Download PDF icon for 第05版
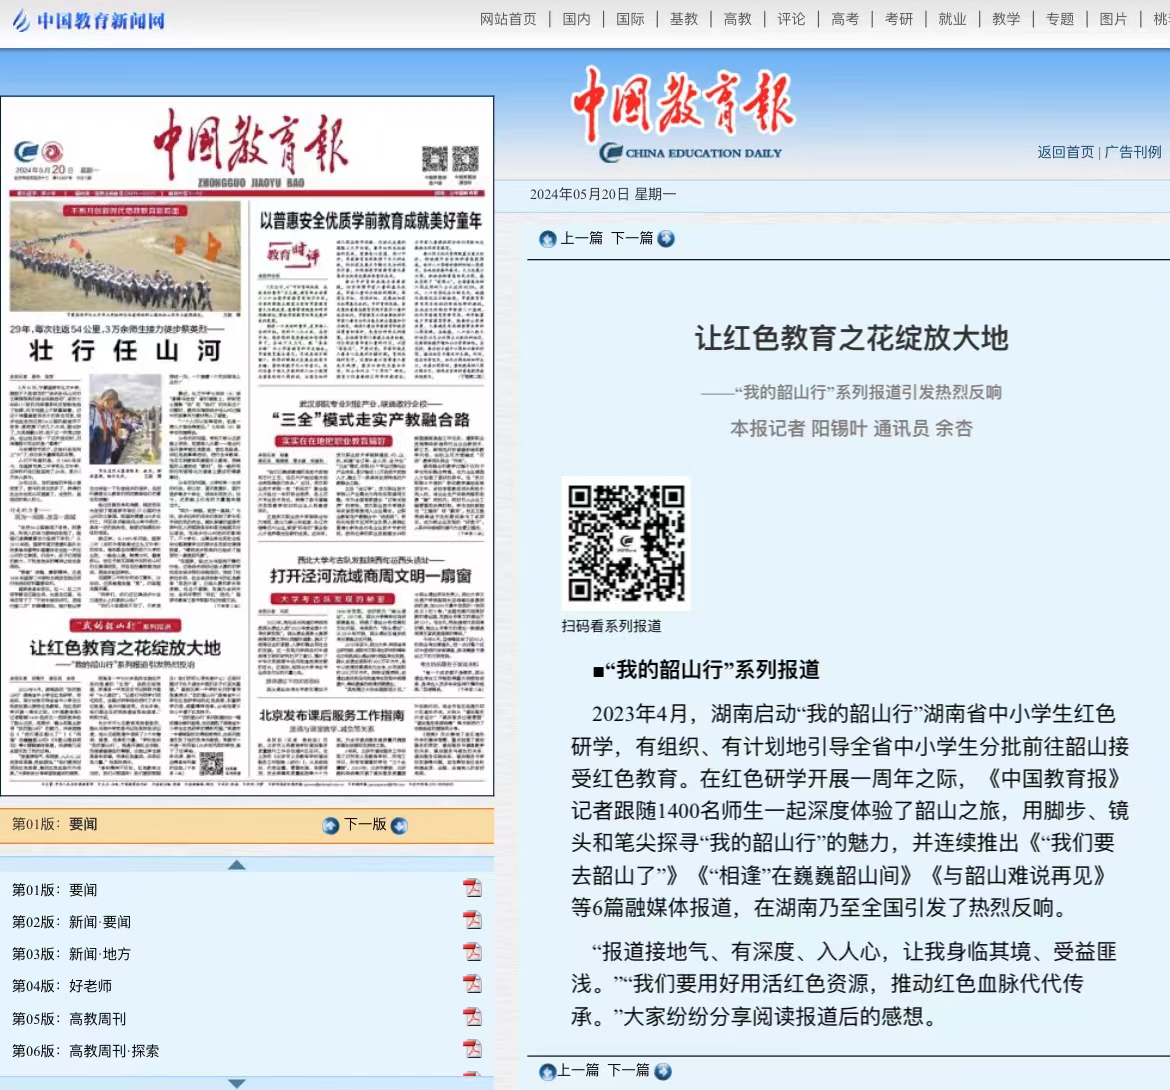Viewport: 1170px width, 1090px height. [x=472, y=1018]
